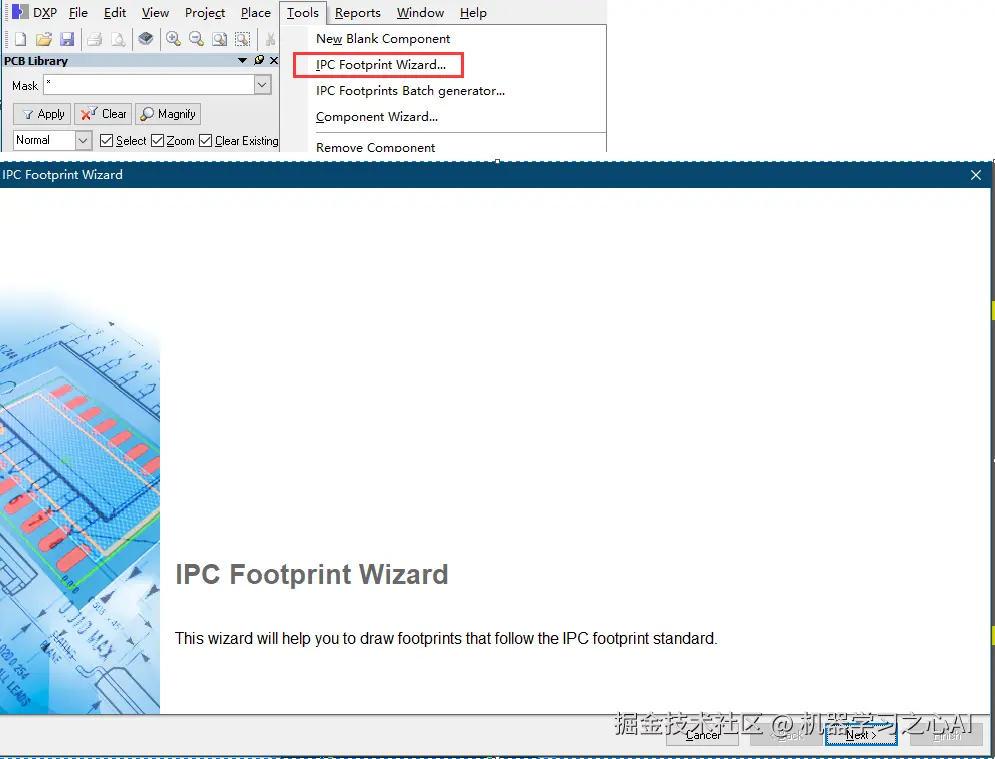Open the File menu
995x759 pixels.
78,13
